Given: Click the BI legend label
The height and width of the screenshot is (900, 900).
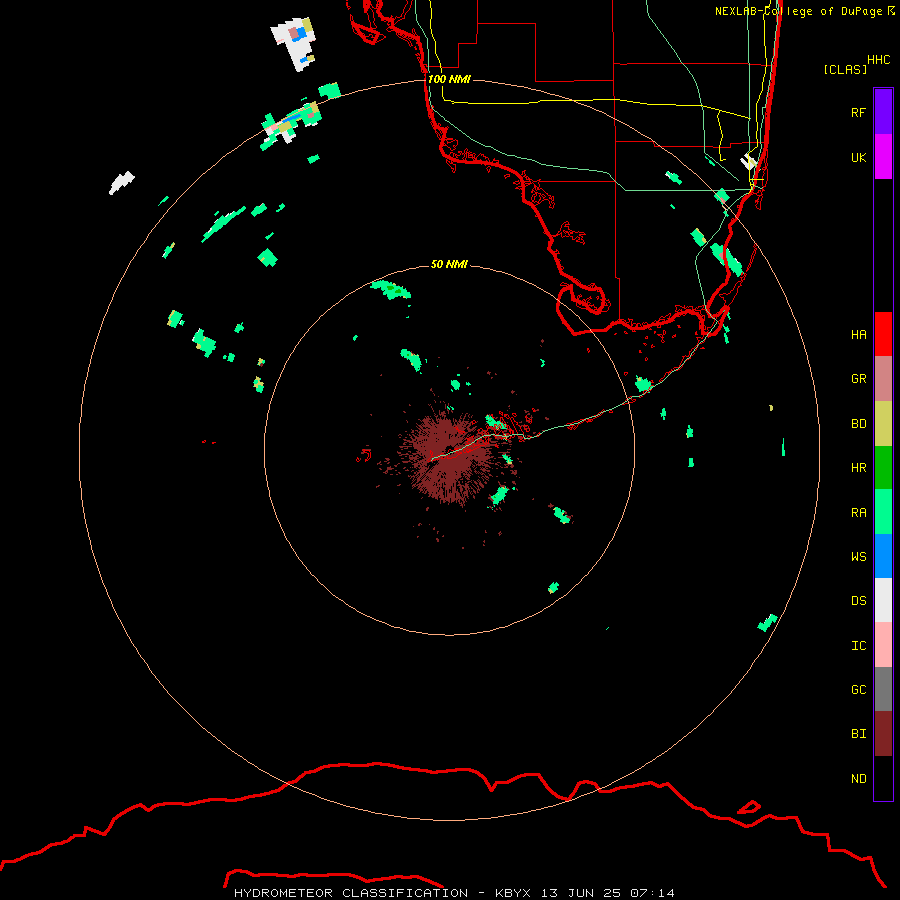Looking at the screenshot, I should click(858, 734).
